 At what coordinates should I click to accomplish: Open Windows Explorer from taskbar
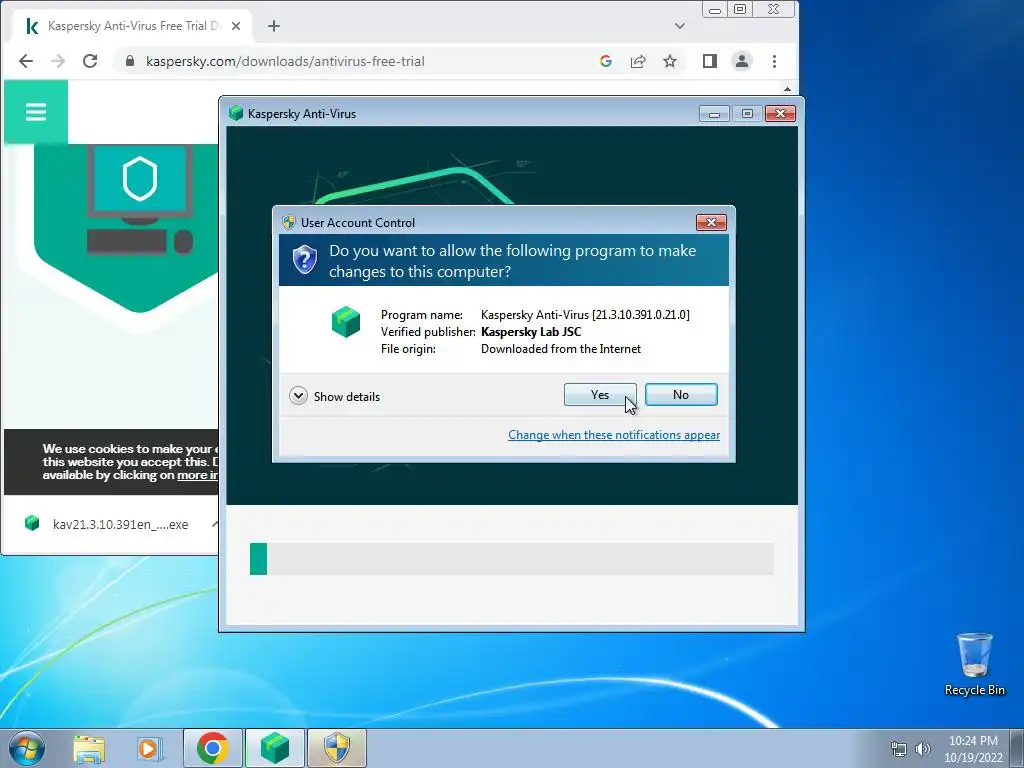coord(89,749)
